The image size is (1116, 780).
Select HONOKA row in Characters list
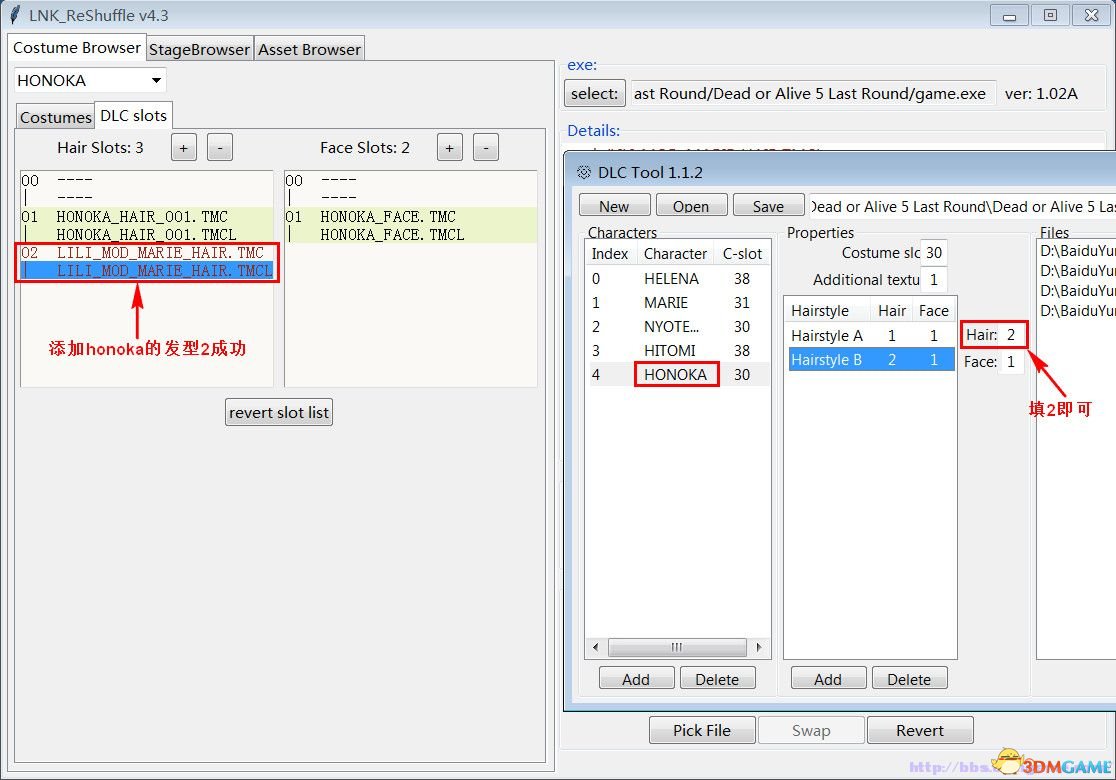point(678,374)
